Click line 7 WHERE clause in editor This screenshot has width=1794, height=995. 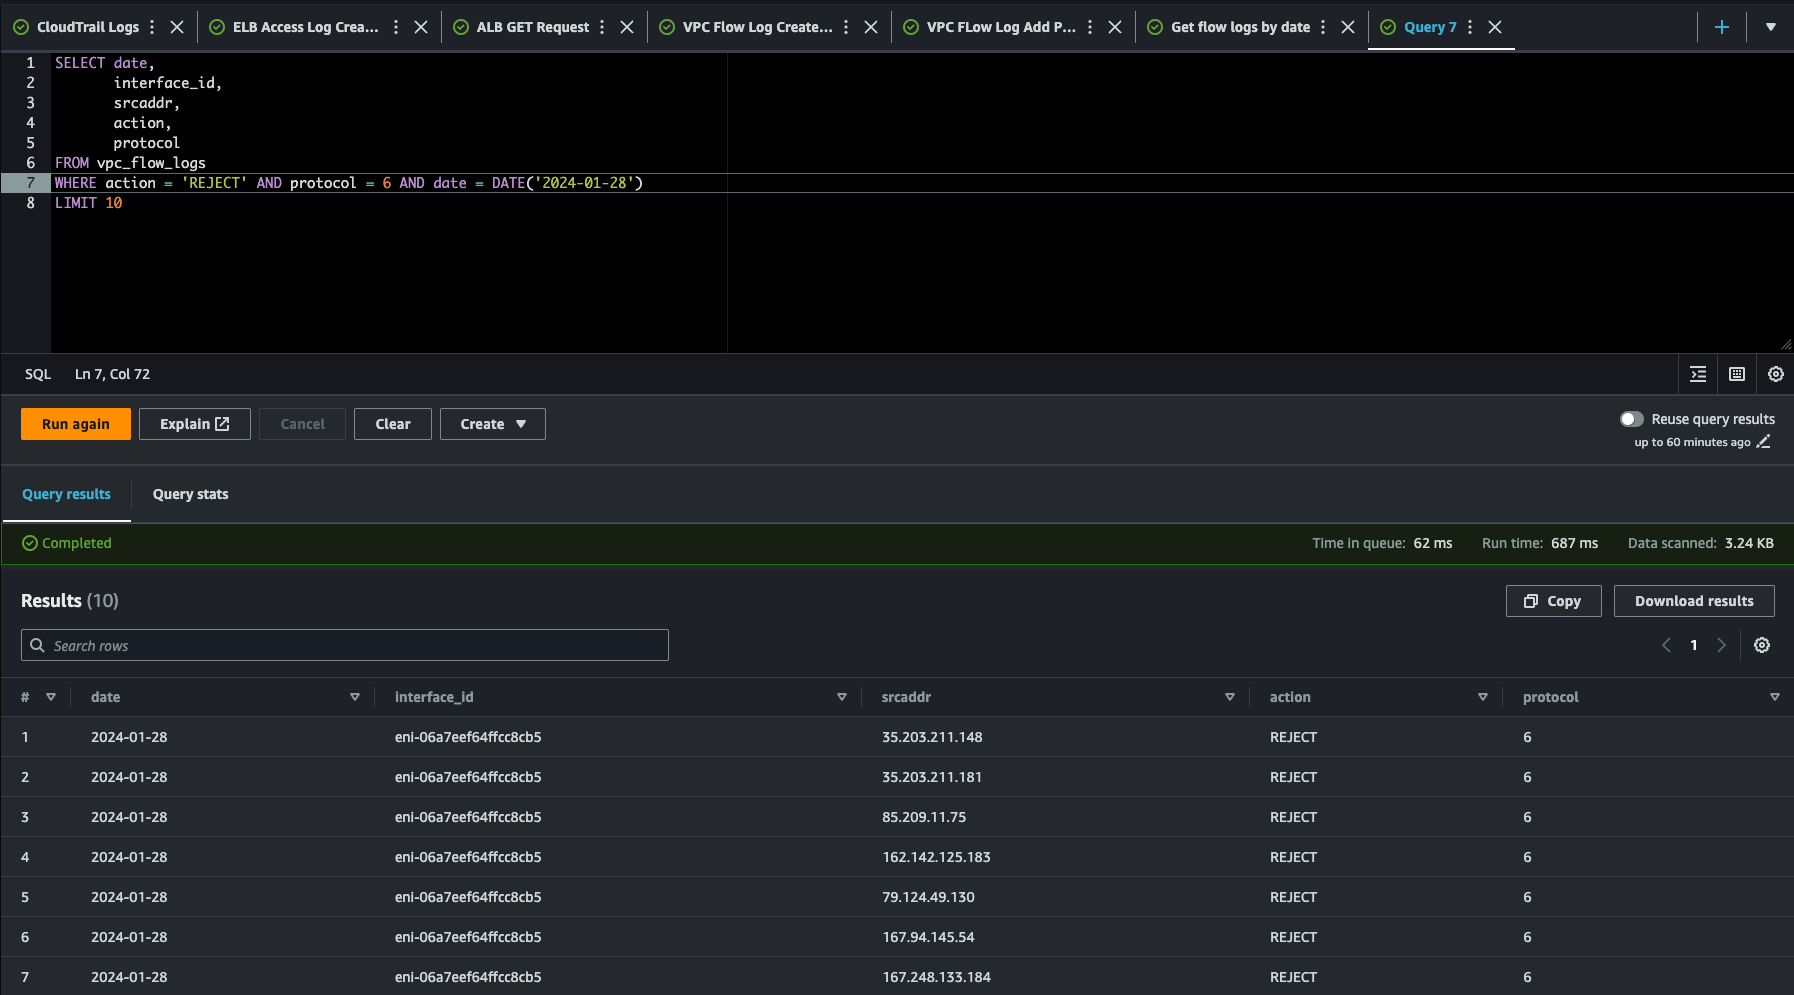point(349,183)
